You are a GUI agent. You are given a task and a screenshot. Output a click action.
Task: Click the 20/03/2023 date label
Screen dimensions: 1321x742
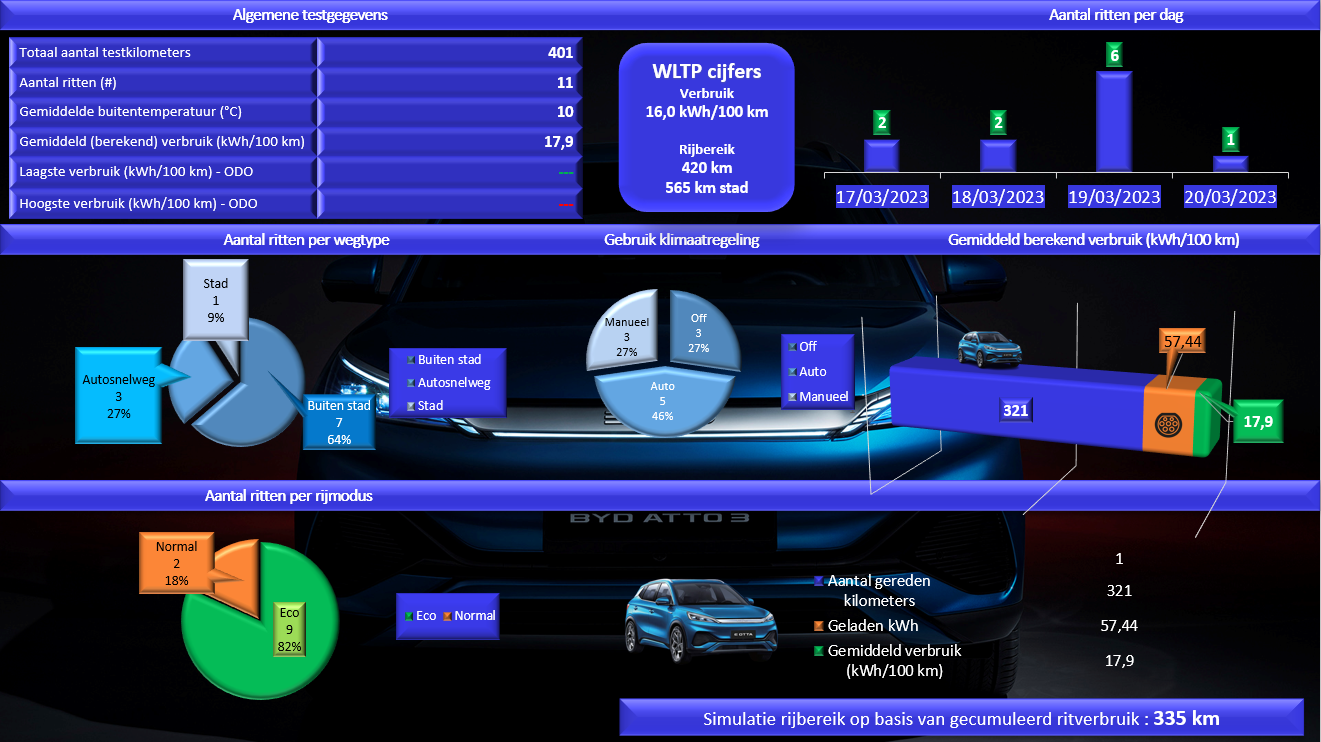pyautogui.click(x=1230, y=196)
